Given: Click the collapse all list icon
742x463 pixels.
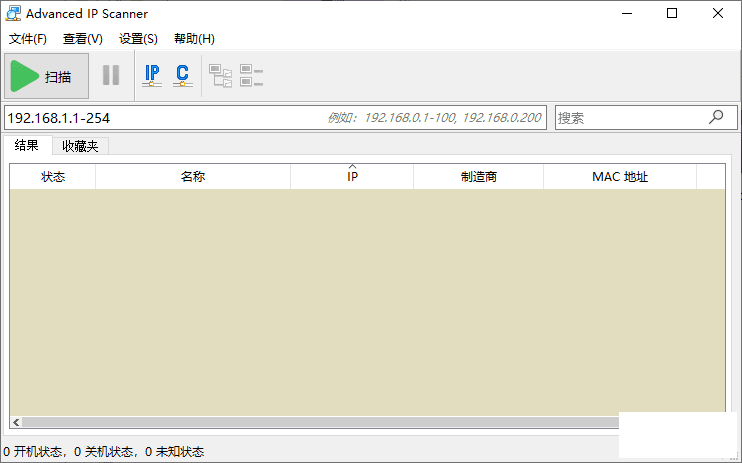Looking at the screenshot, I should (251, 76).
